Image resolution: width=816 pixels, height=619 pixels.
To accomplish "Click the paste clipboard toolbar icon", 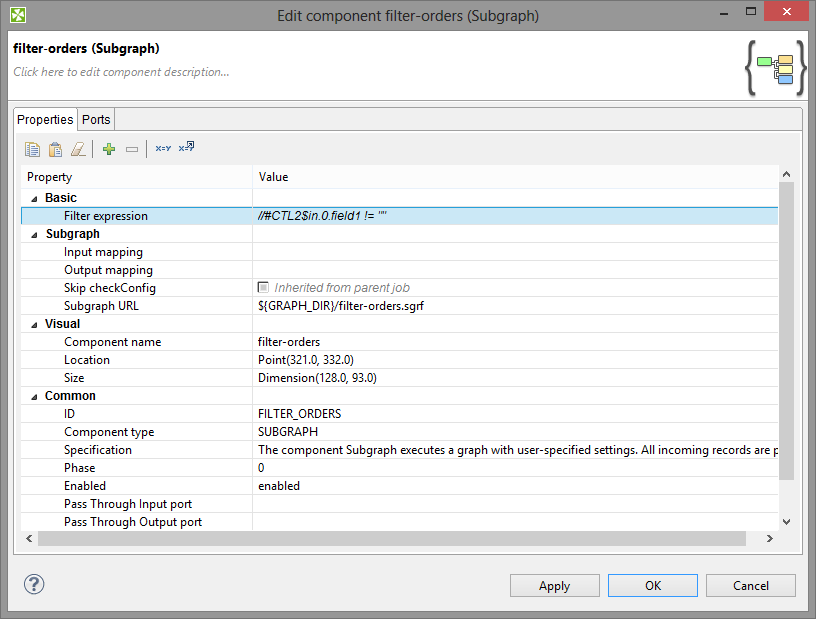I will point(56,149).
